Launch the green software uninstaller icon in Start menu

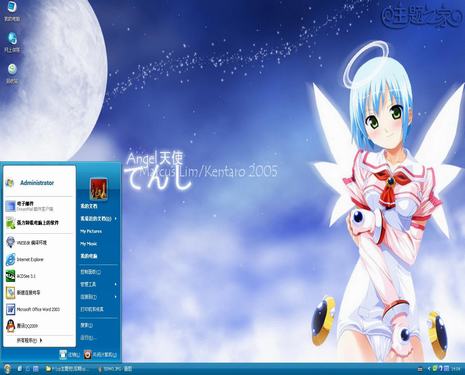[10, 223]
